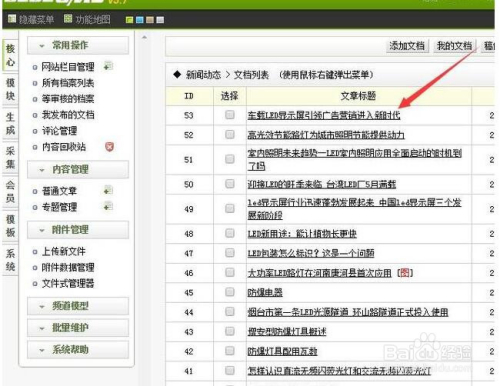Collapse the 常用操作 section
This screenshot has height=386, width=500.
pyautogui.click(x=78, y=45)
